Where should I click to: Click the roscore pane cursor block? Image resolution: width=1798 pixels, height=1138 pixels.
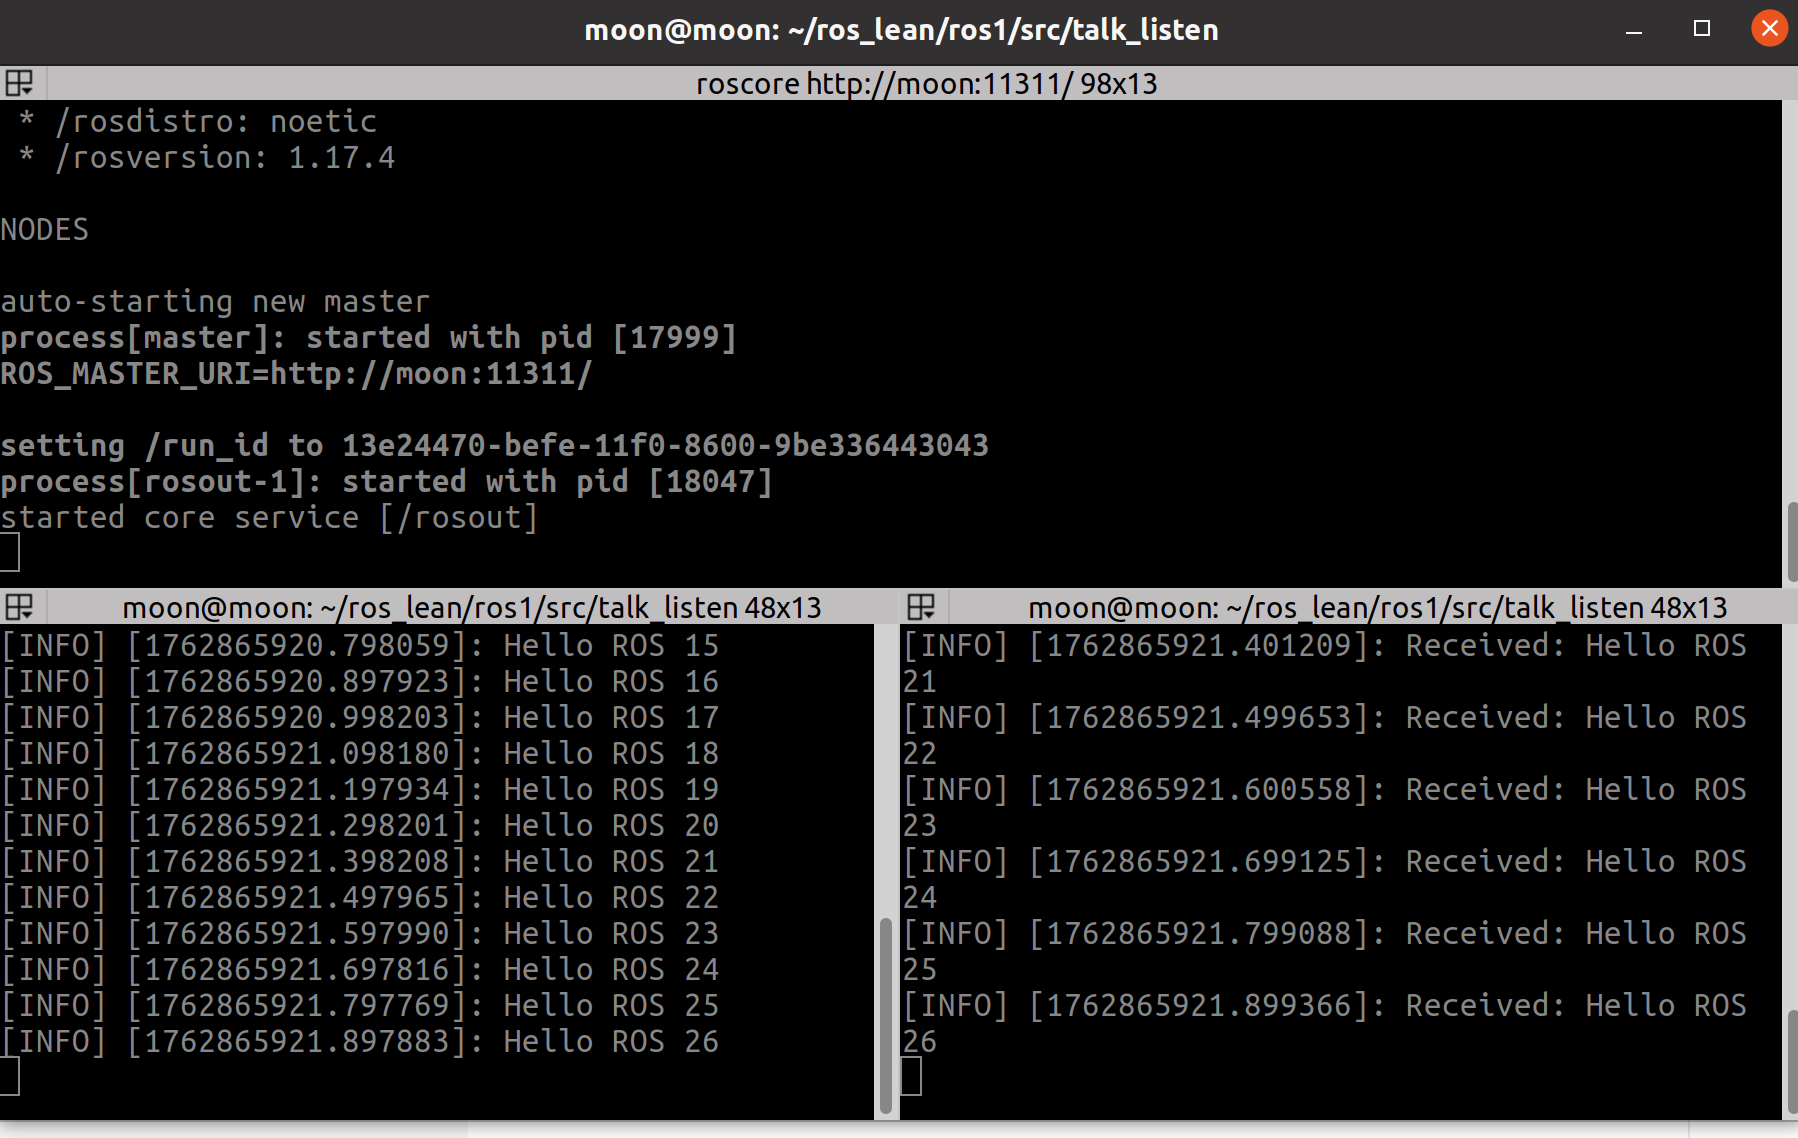pos(9,553)
